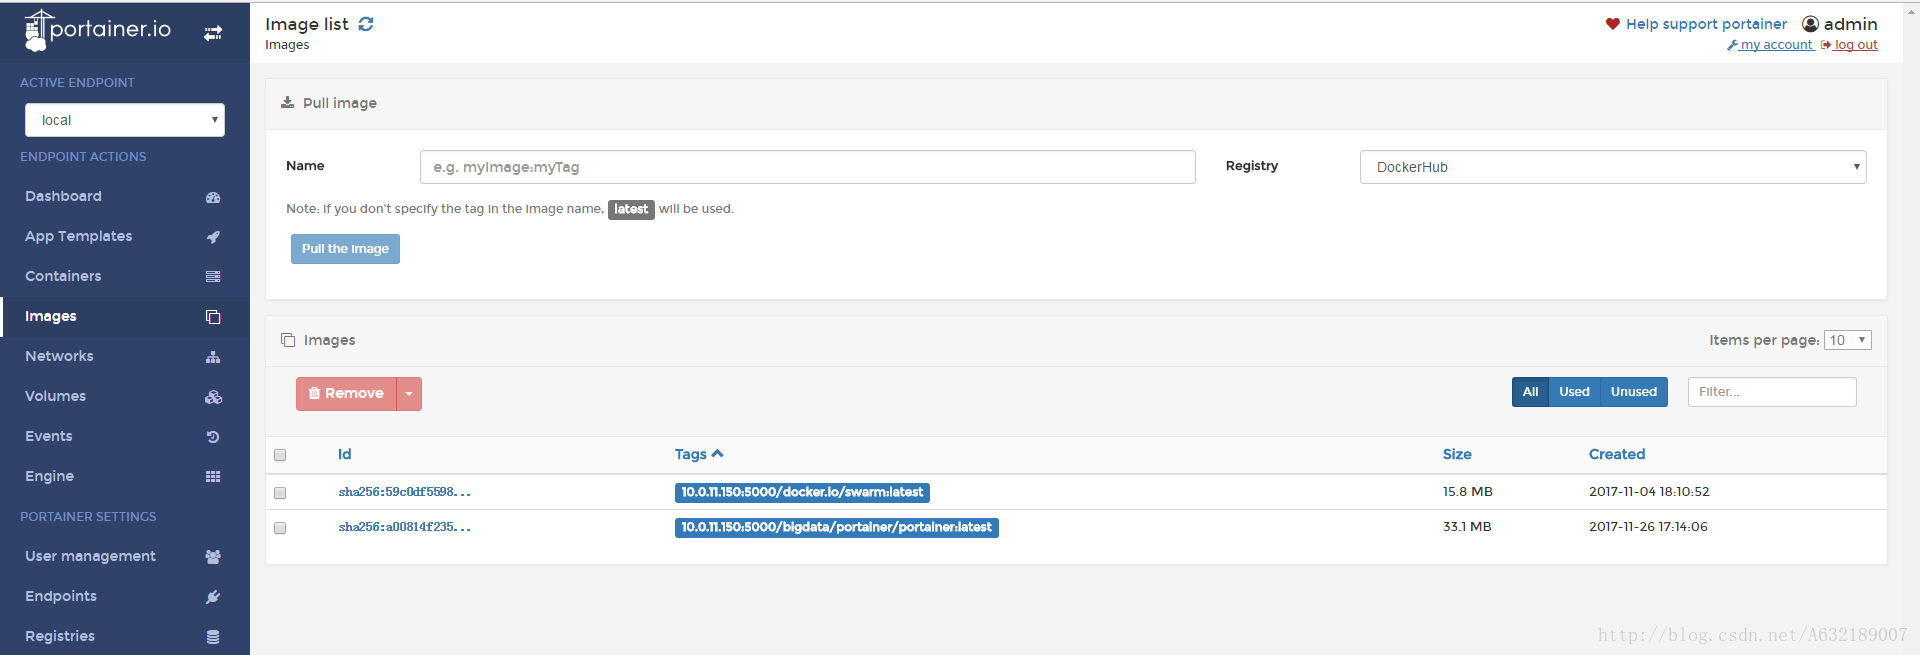Click the Networks sitemap icon
The height and width of the screenshot is (655, 1920).
(x=213, y=357)
